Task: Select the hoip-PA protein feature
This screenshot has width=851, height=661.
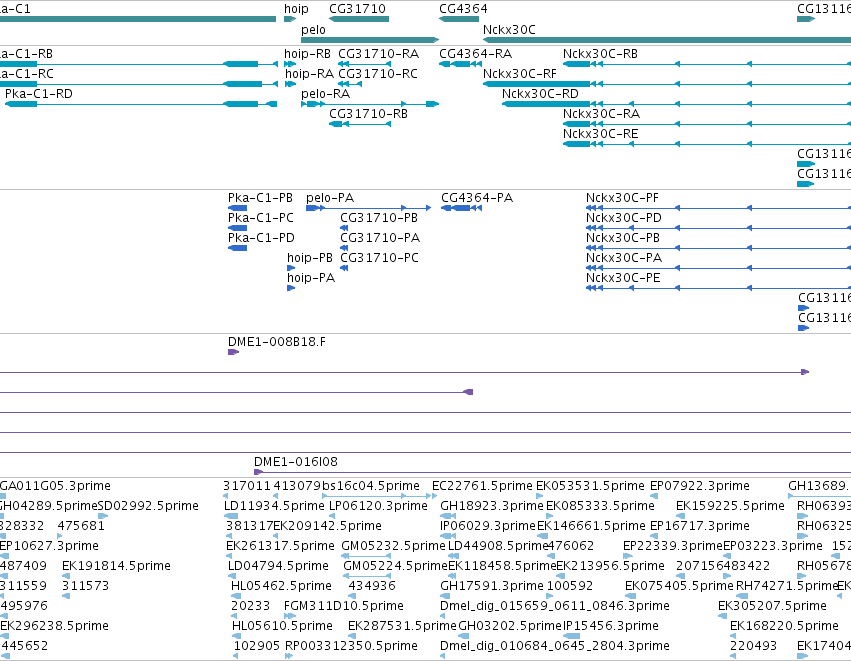Action: [291, 288]
